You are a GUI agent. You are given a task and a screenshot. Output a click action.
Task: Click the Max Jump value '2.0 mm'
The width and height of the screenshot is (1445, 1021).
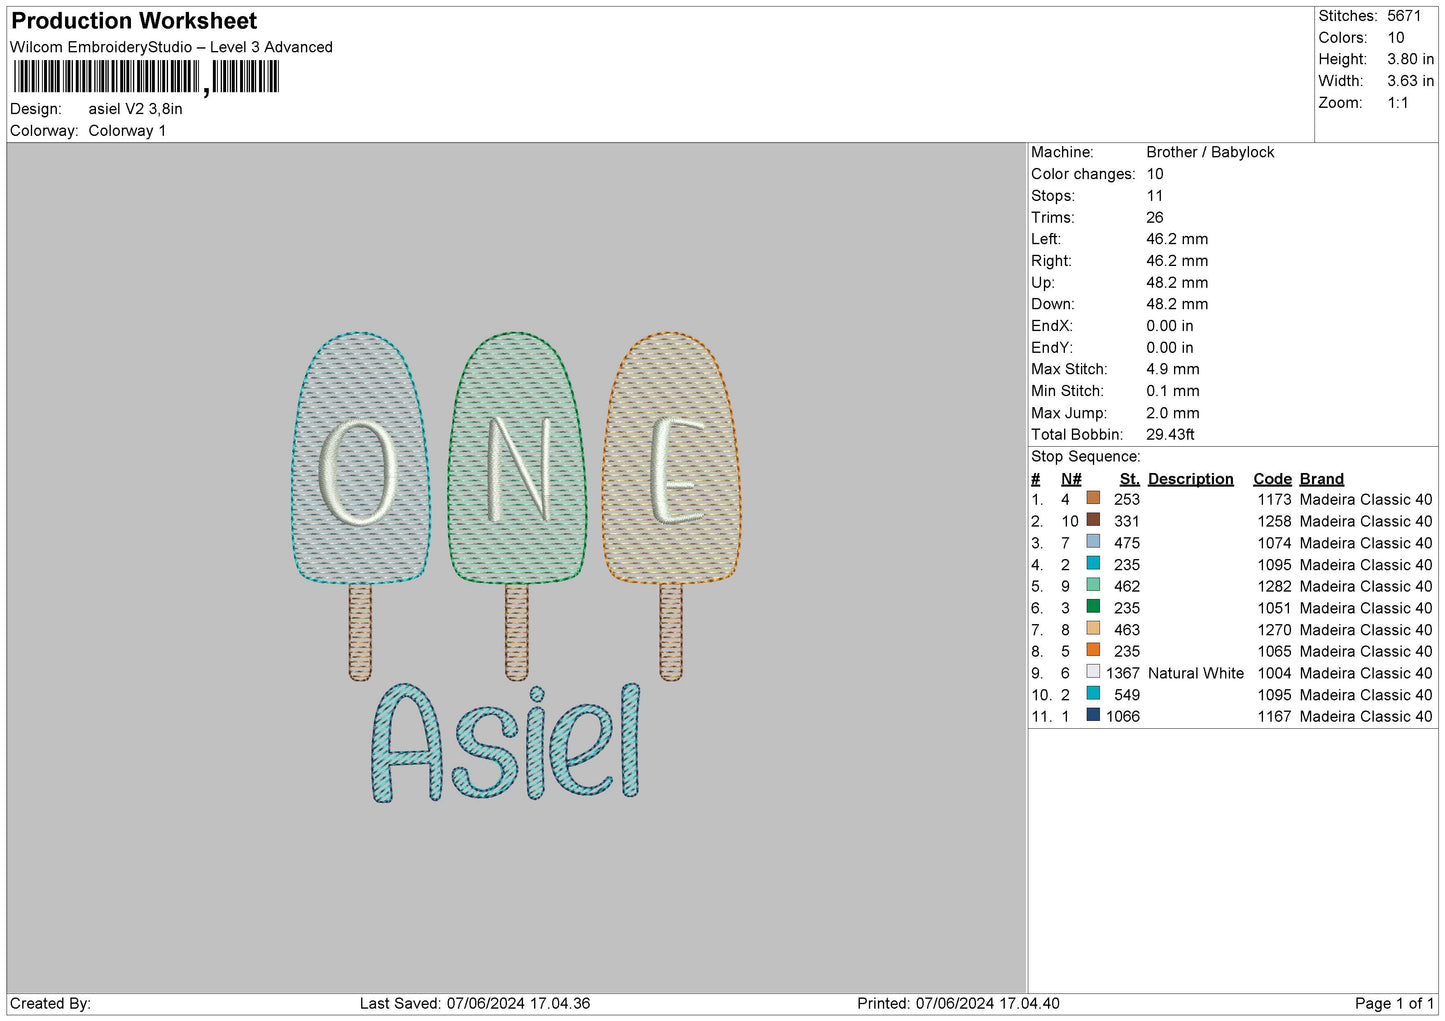coord(1173,413)
